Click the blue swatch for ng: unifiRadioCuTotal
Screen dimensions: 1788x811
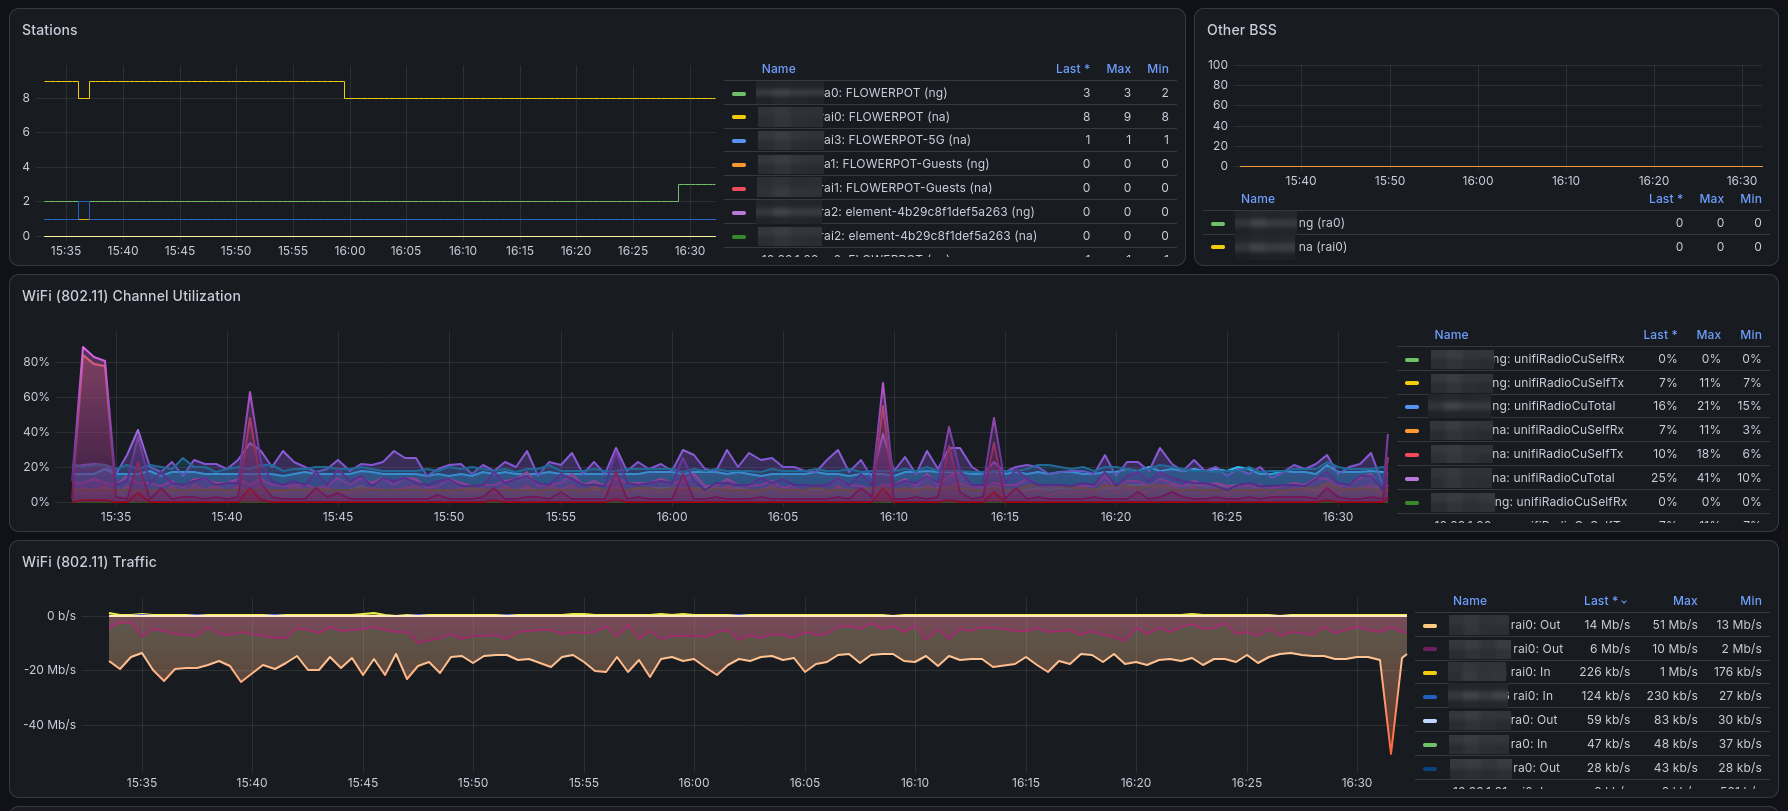[x=1411, y=407]
